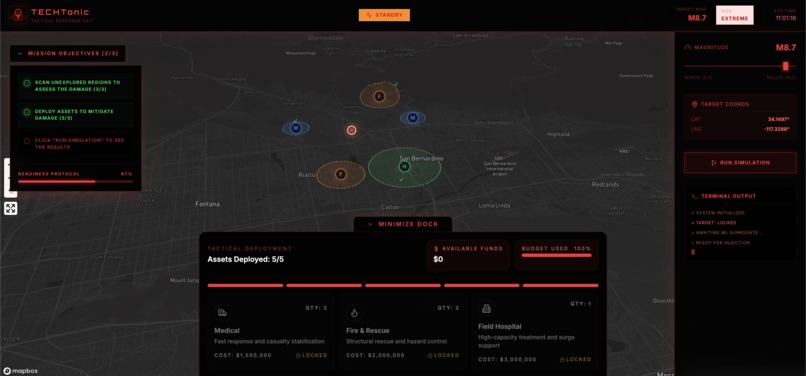Adjust the Magnitude slider handle
806x376 pixels.
785,66
